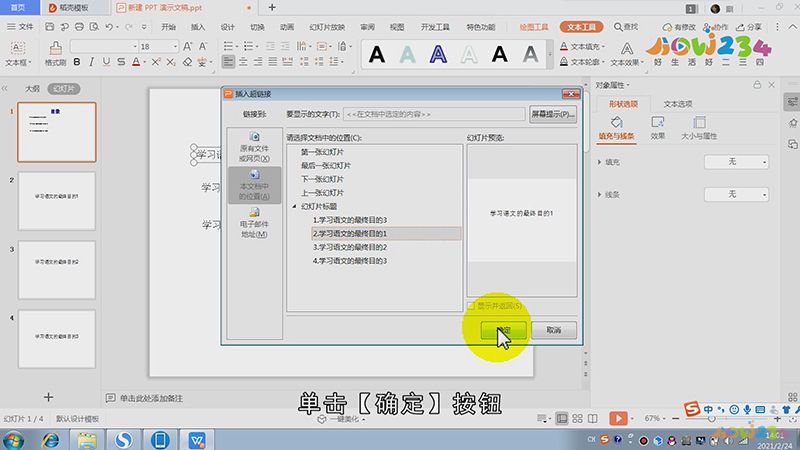The width and height of the screenshot is (800, 450).
Task: Collapse Slide Titles (幻灯片标题) tree node
Action: pyautogui.click(x=294, y=206)
